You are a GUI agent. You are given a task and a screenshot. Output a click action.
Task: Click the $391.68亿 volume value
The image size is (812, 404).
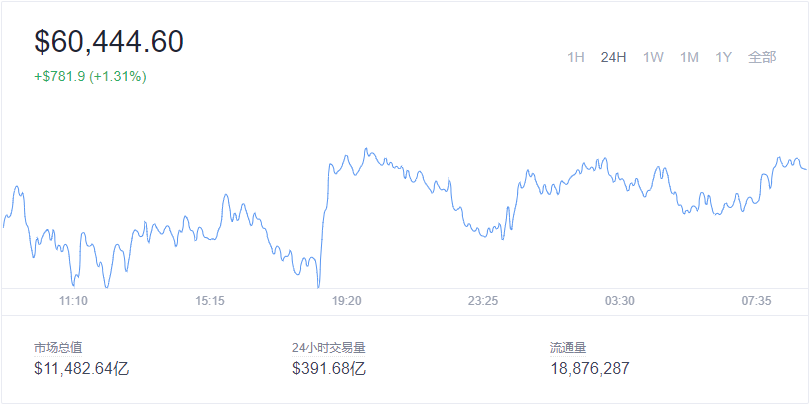click(x=329, y=368)
